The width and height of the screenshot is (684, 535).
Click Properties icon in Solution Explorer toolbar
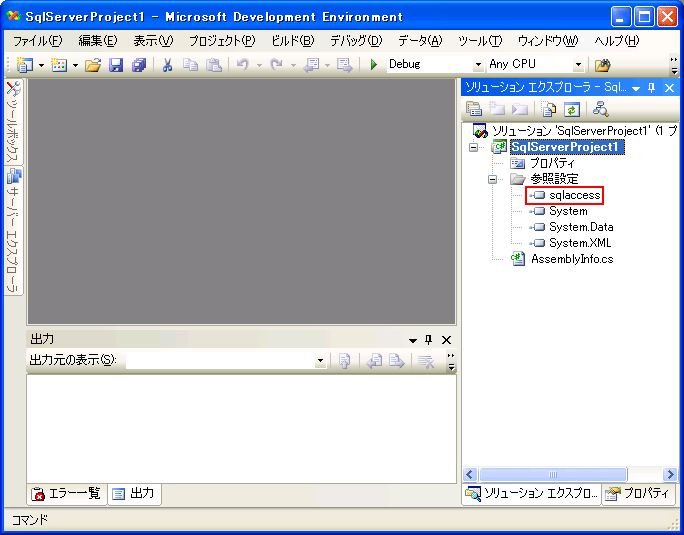coord(474,109)
